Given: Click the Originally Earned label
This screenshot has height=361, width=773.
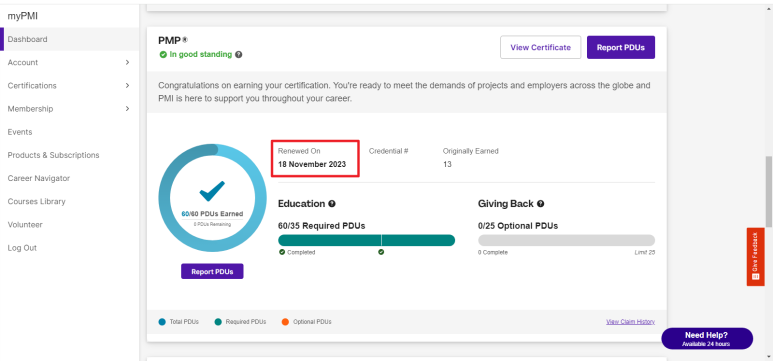Looking at the screenshot, I should (x=470, y=151).
